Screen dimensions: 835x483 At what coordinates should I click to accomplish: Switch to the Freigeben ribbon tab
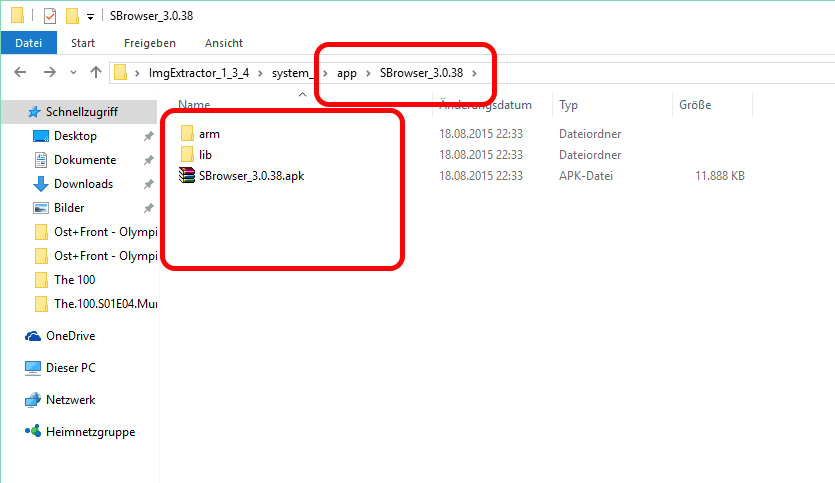pos(150,43)
